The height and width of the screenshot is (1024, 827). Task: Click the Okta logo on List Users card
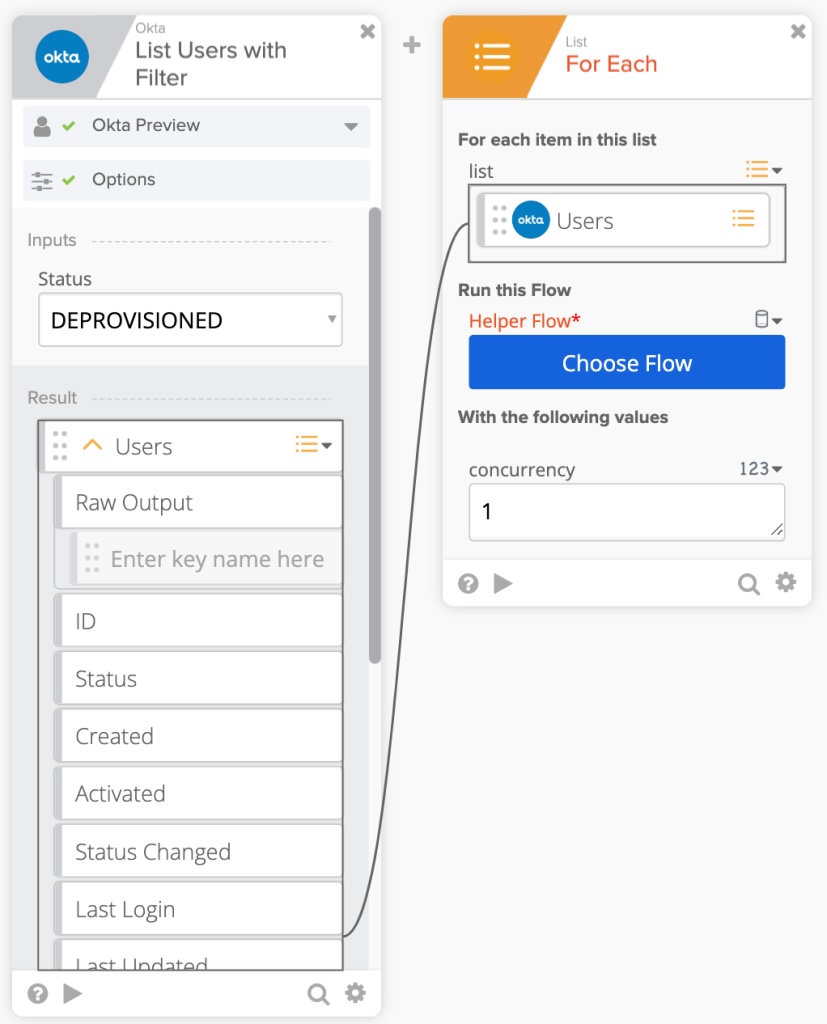pos(62,57)
